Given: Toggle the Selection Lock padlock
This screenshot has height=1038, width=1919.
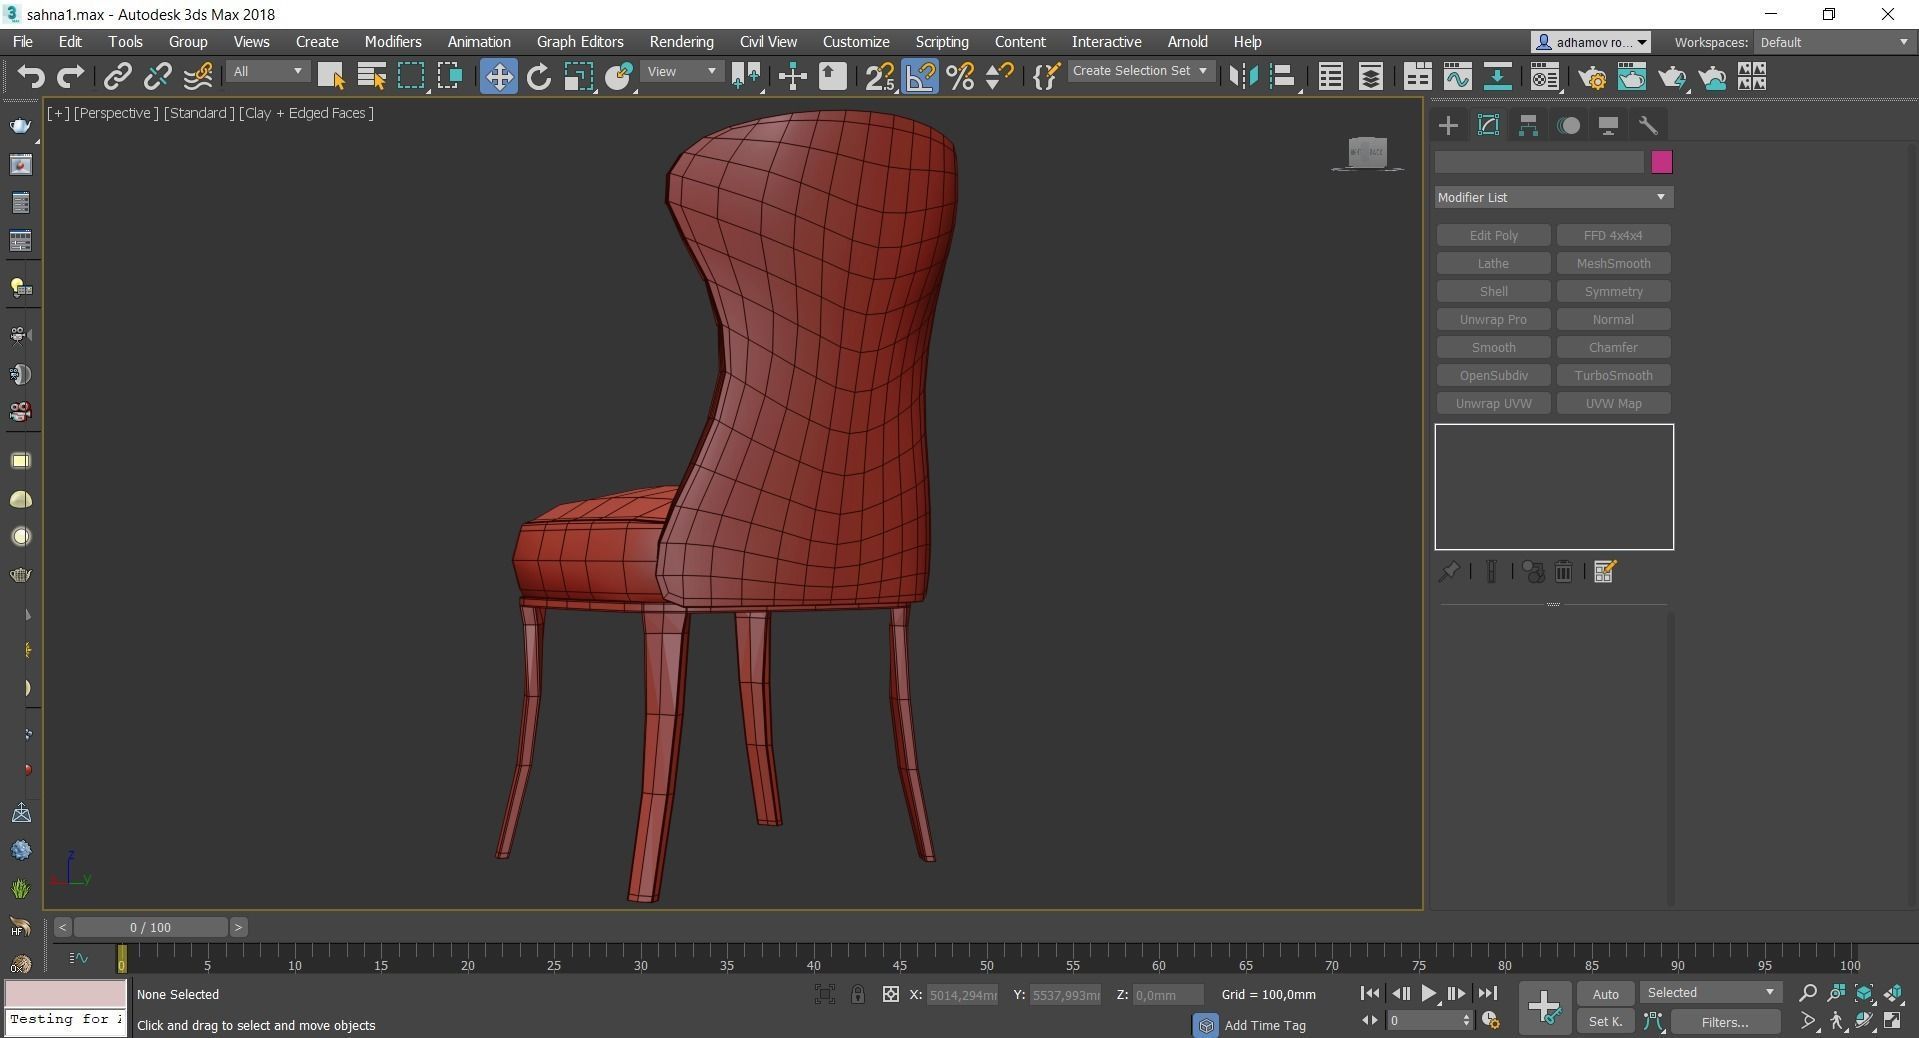Looking at the screenshot, I should 857,994.
